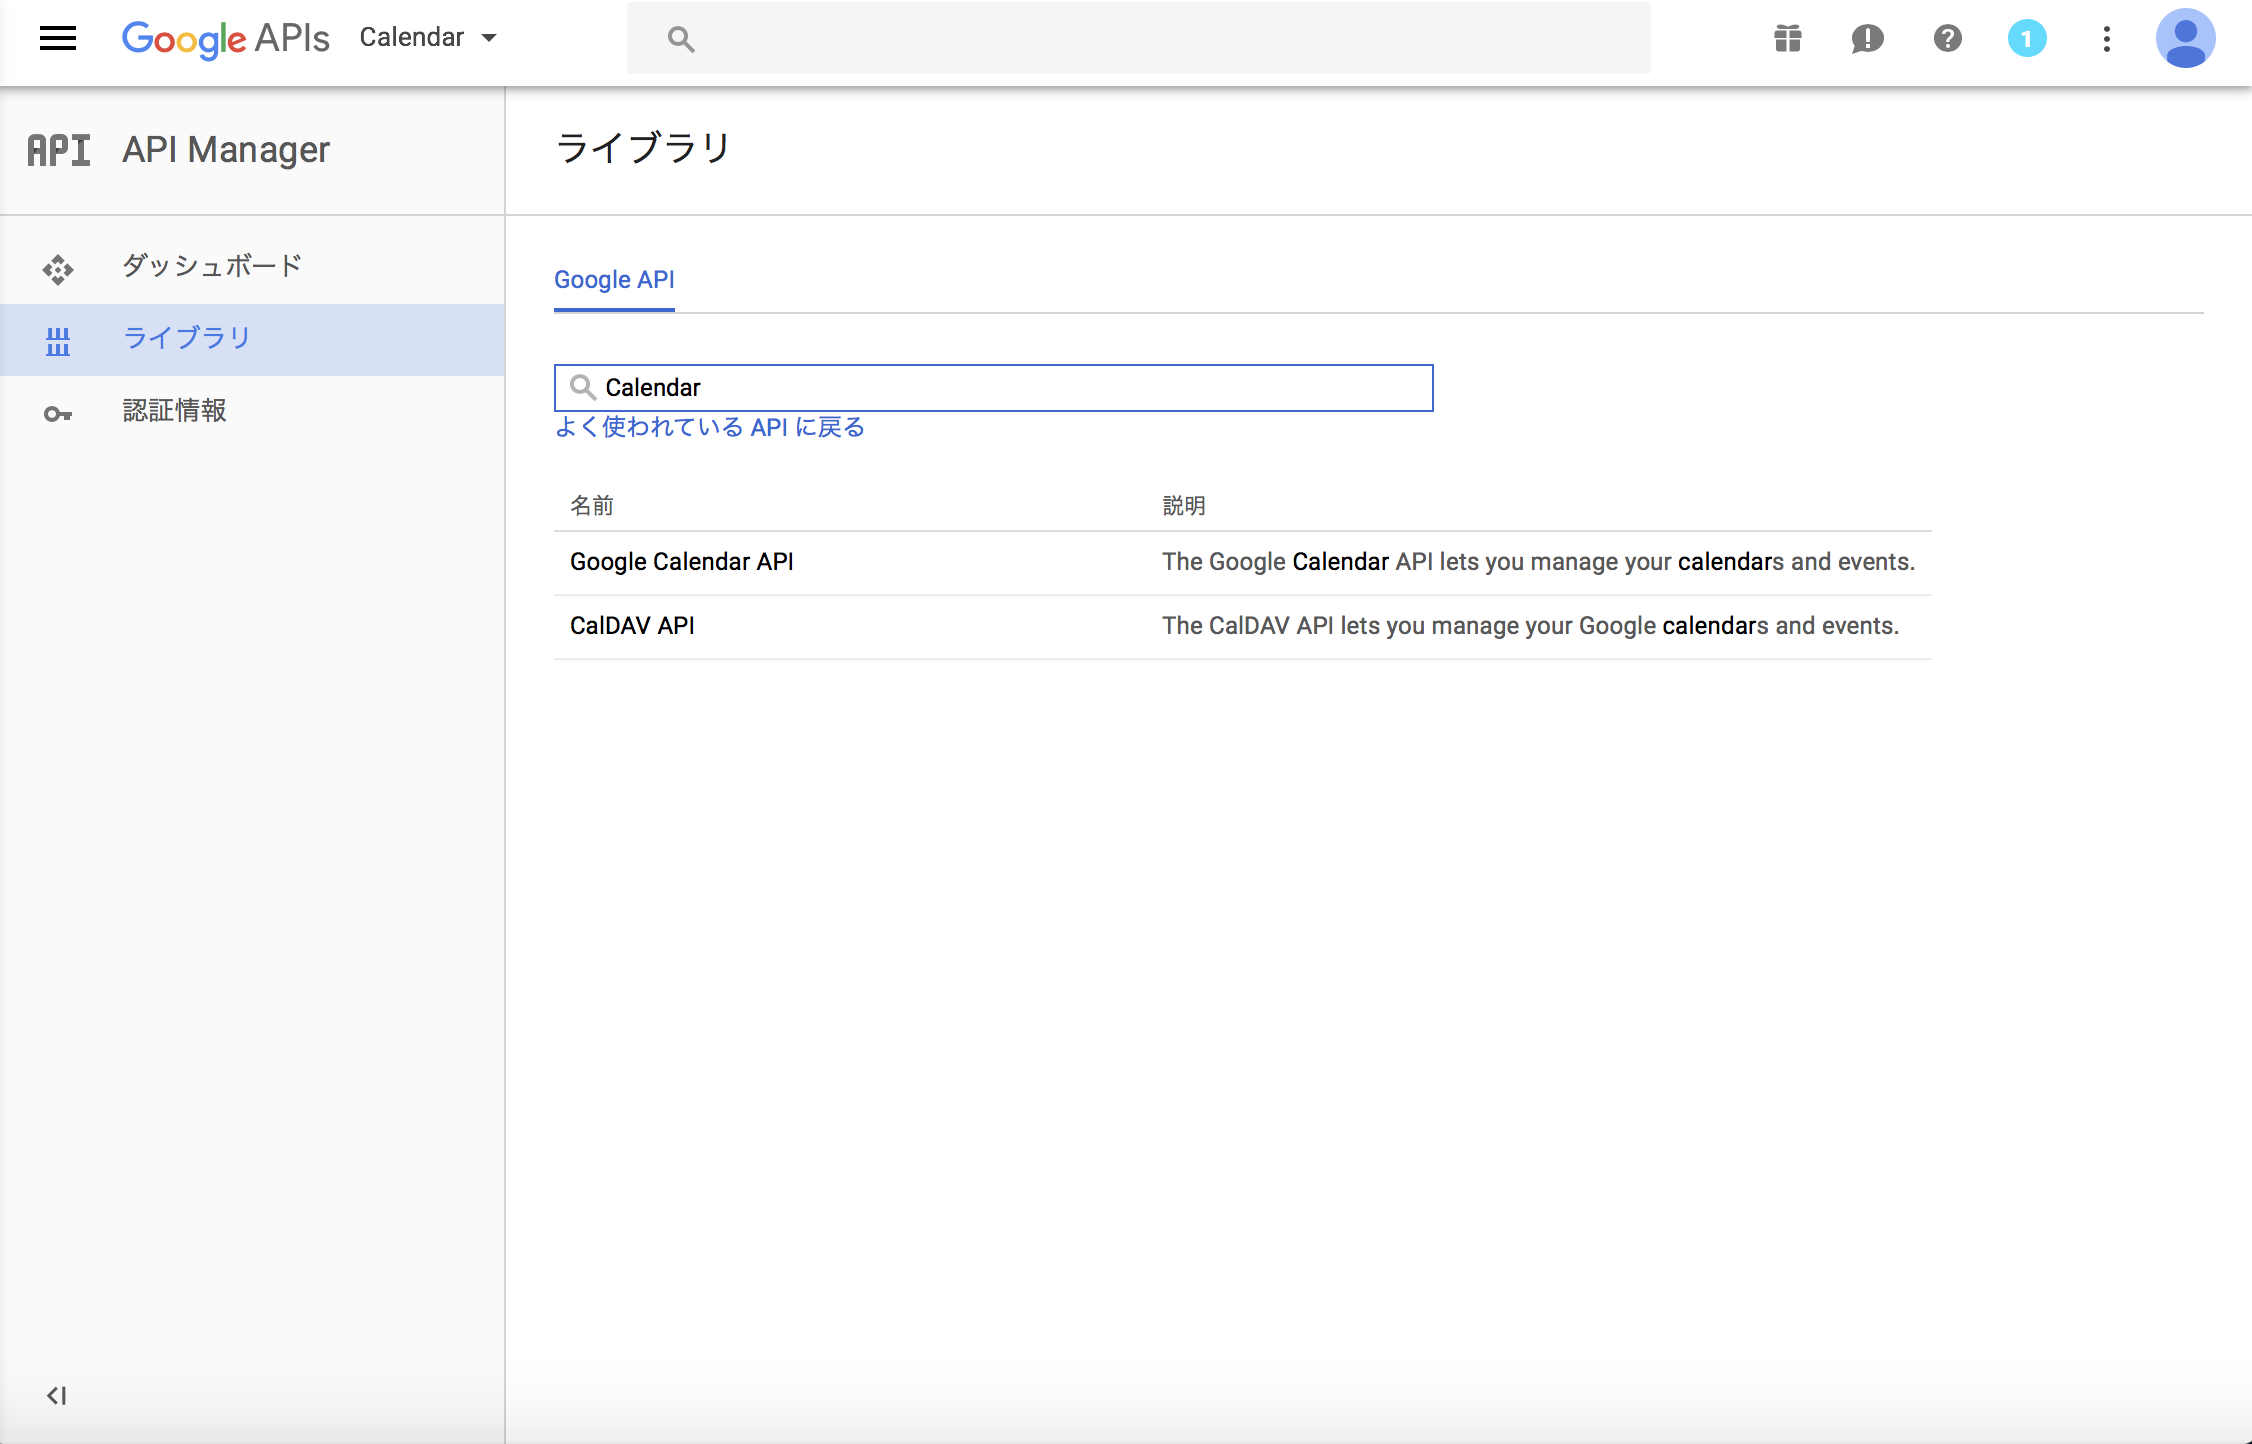Open the Google Calendar API result

click(x=682, y=562)
